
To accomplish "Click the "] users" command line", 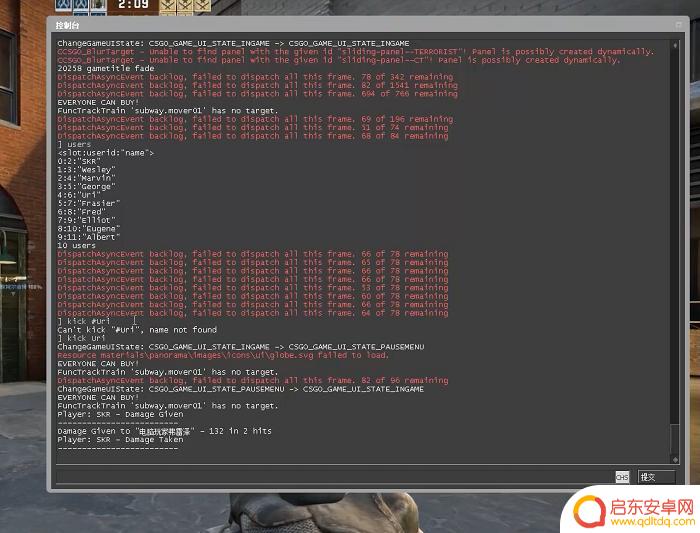I will pos(74,144).
